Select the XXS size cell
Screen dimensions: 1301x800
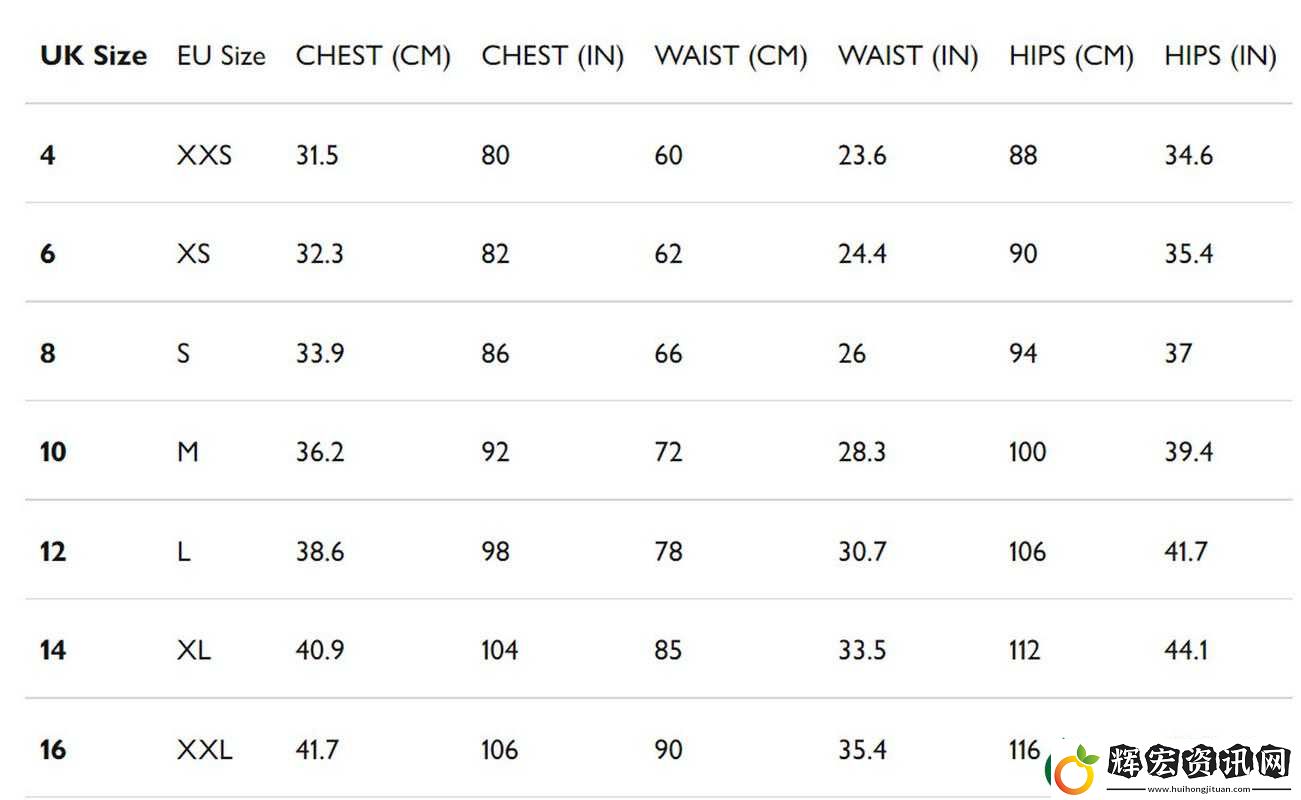204,155
